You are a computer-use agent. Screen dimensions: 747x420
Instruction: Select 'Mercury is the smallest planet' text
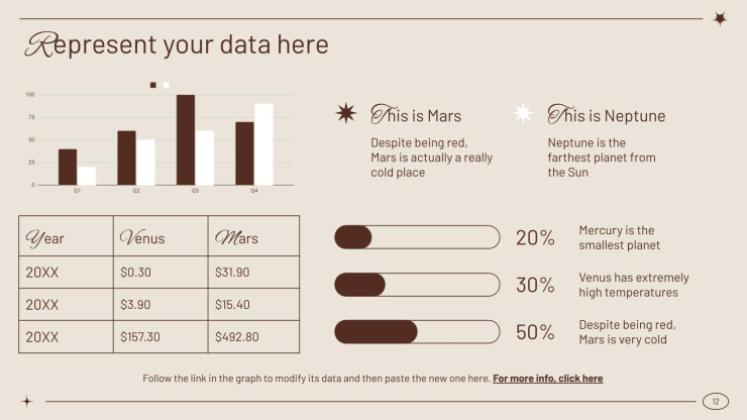pos(619,238)
